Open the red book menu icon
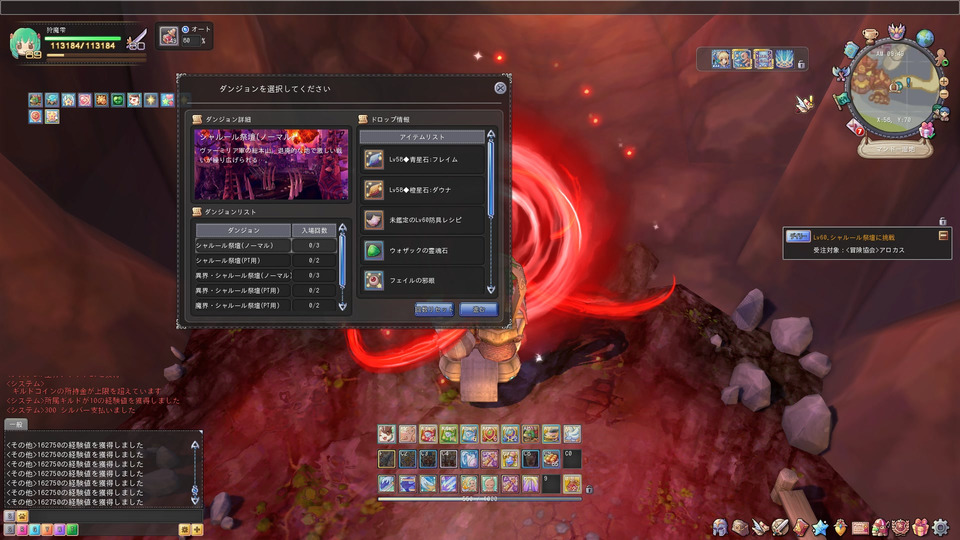The width and height of the screenshot is (960, 540). point(800,527)
